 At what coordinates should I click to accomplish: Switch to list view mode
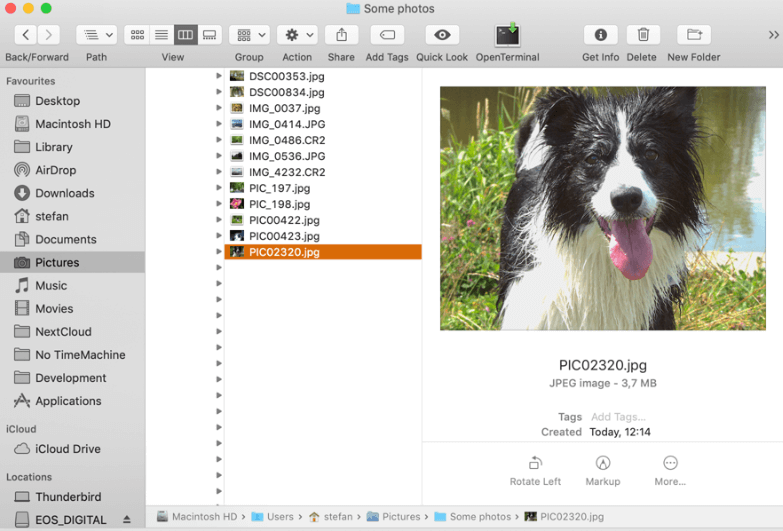(x=161, y=35)
